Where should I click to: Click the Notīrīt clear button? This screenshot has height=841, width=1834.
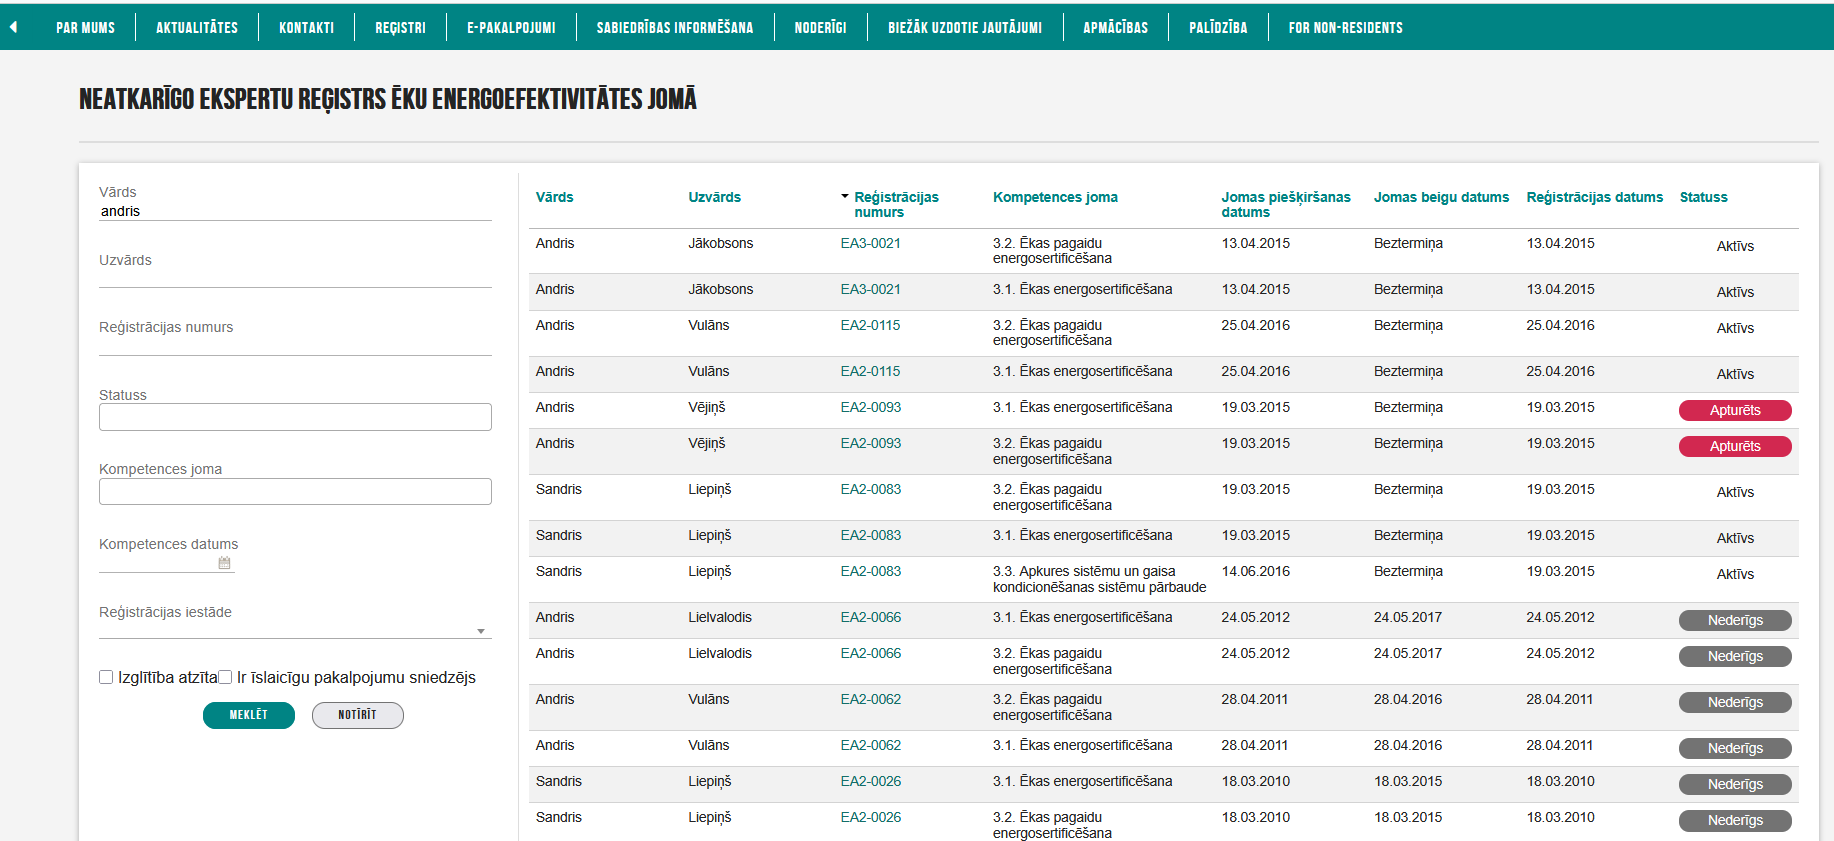click(357, 715)
